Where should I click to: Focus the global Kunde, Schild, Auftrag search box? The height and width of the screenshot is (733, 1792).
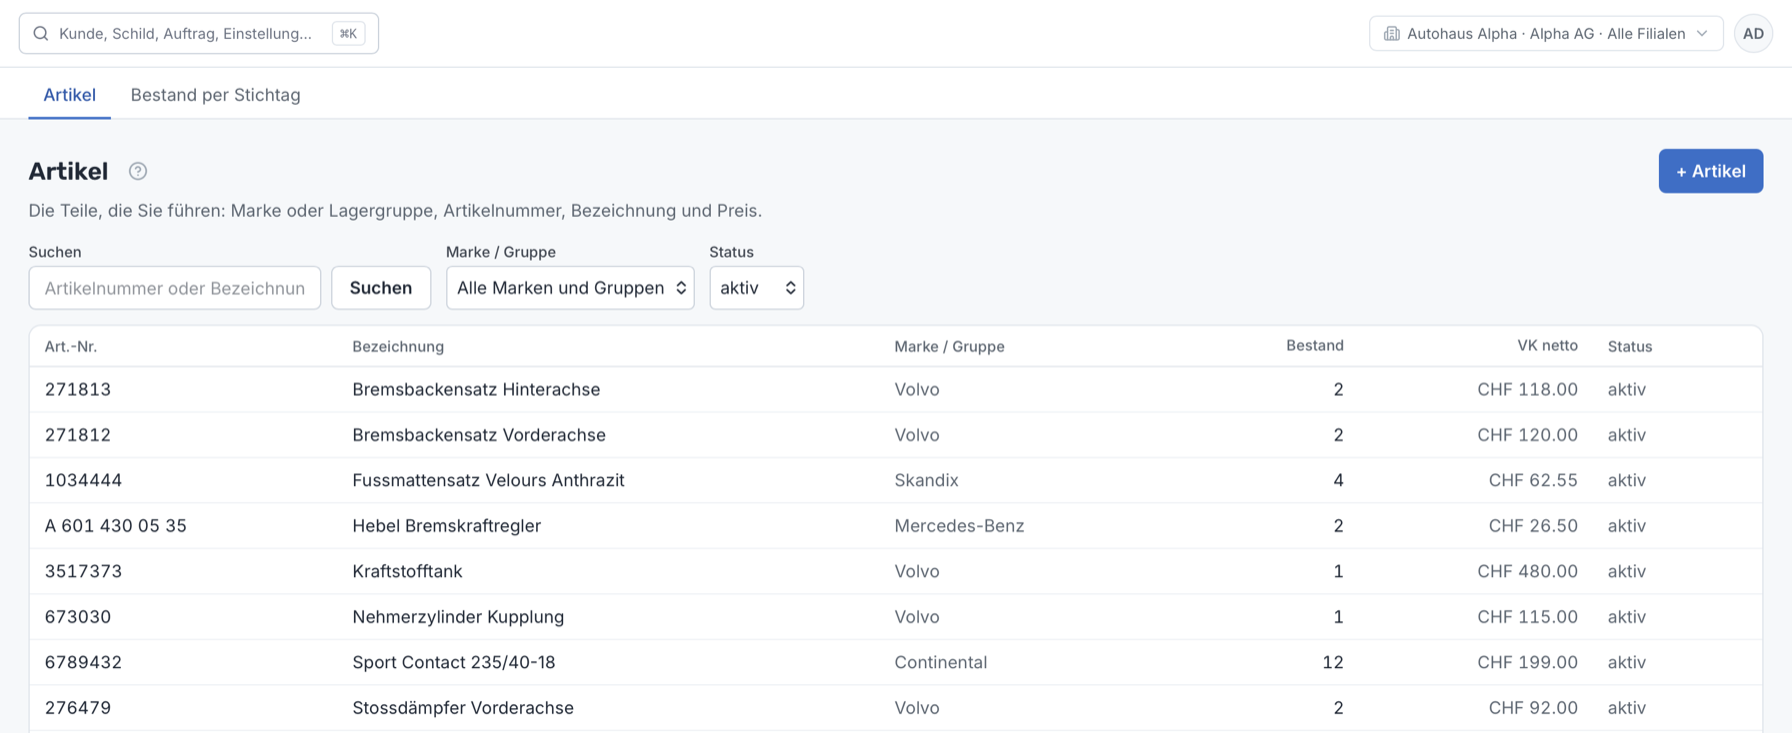click(x=198, y=34)
